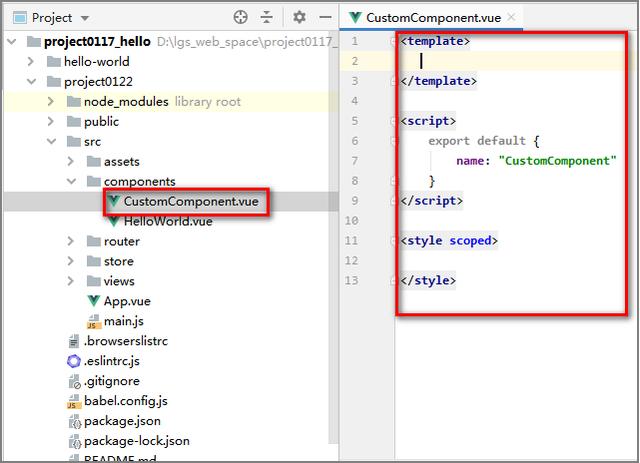Select CustomComponent.vue in the tree
640x463 pixels.
click(191, 201)
